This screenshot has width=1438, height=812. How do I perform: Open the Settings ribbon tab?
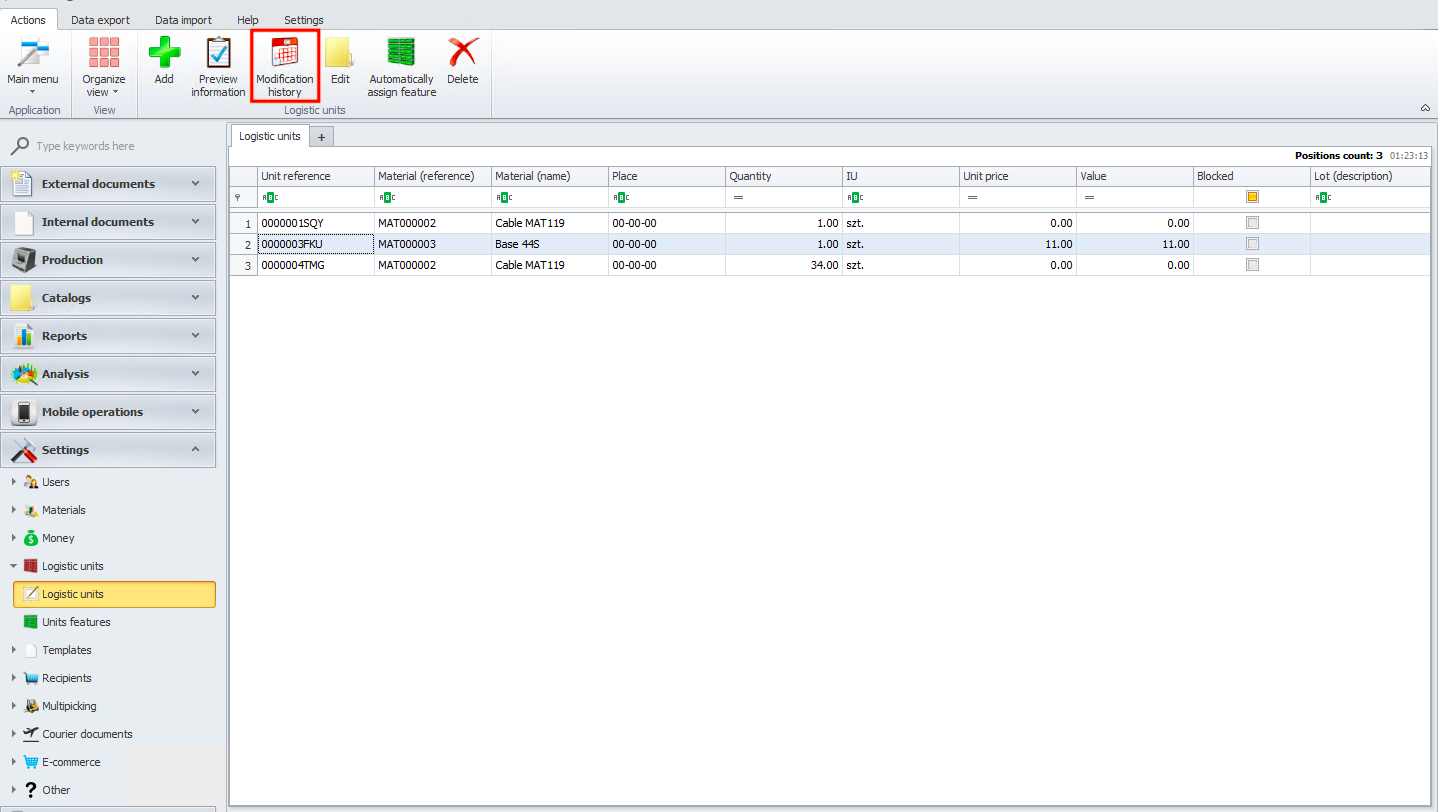pos(304,20)
